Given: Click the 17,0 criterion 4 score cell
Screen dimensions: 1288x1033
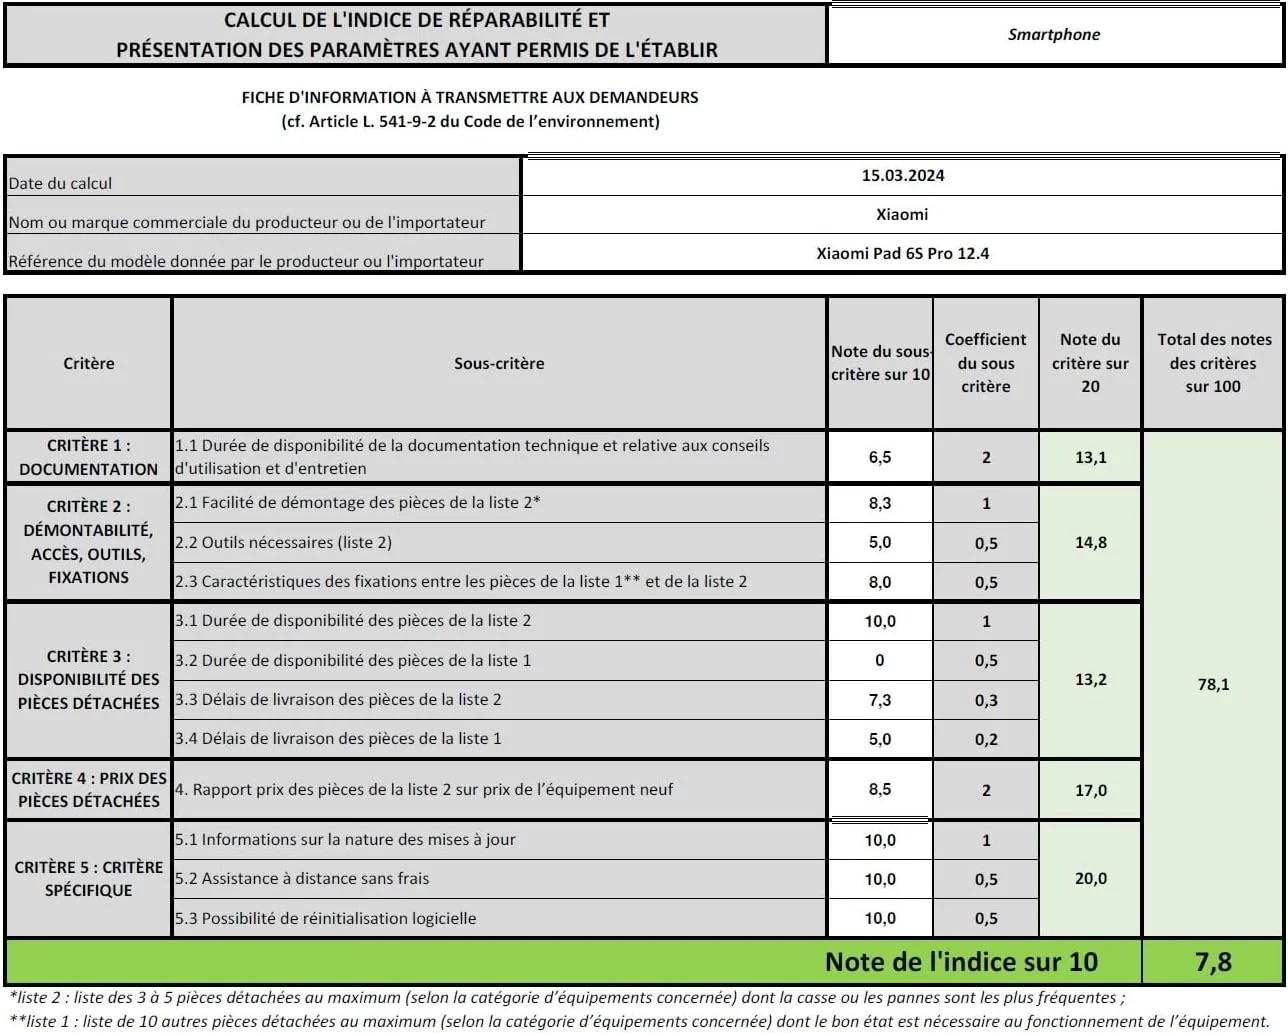Looking at the screenshot, I should [1090, 790].
